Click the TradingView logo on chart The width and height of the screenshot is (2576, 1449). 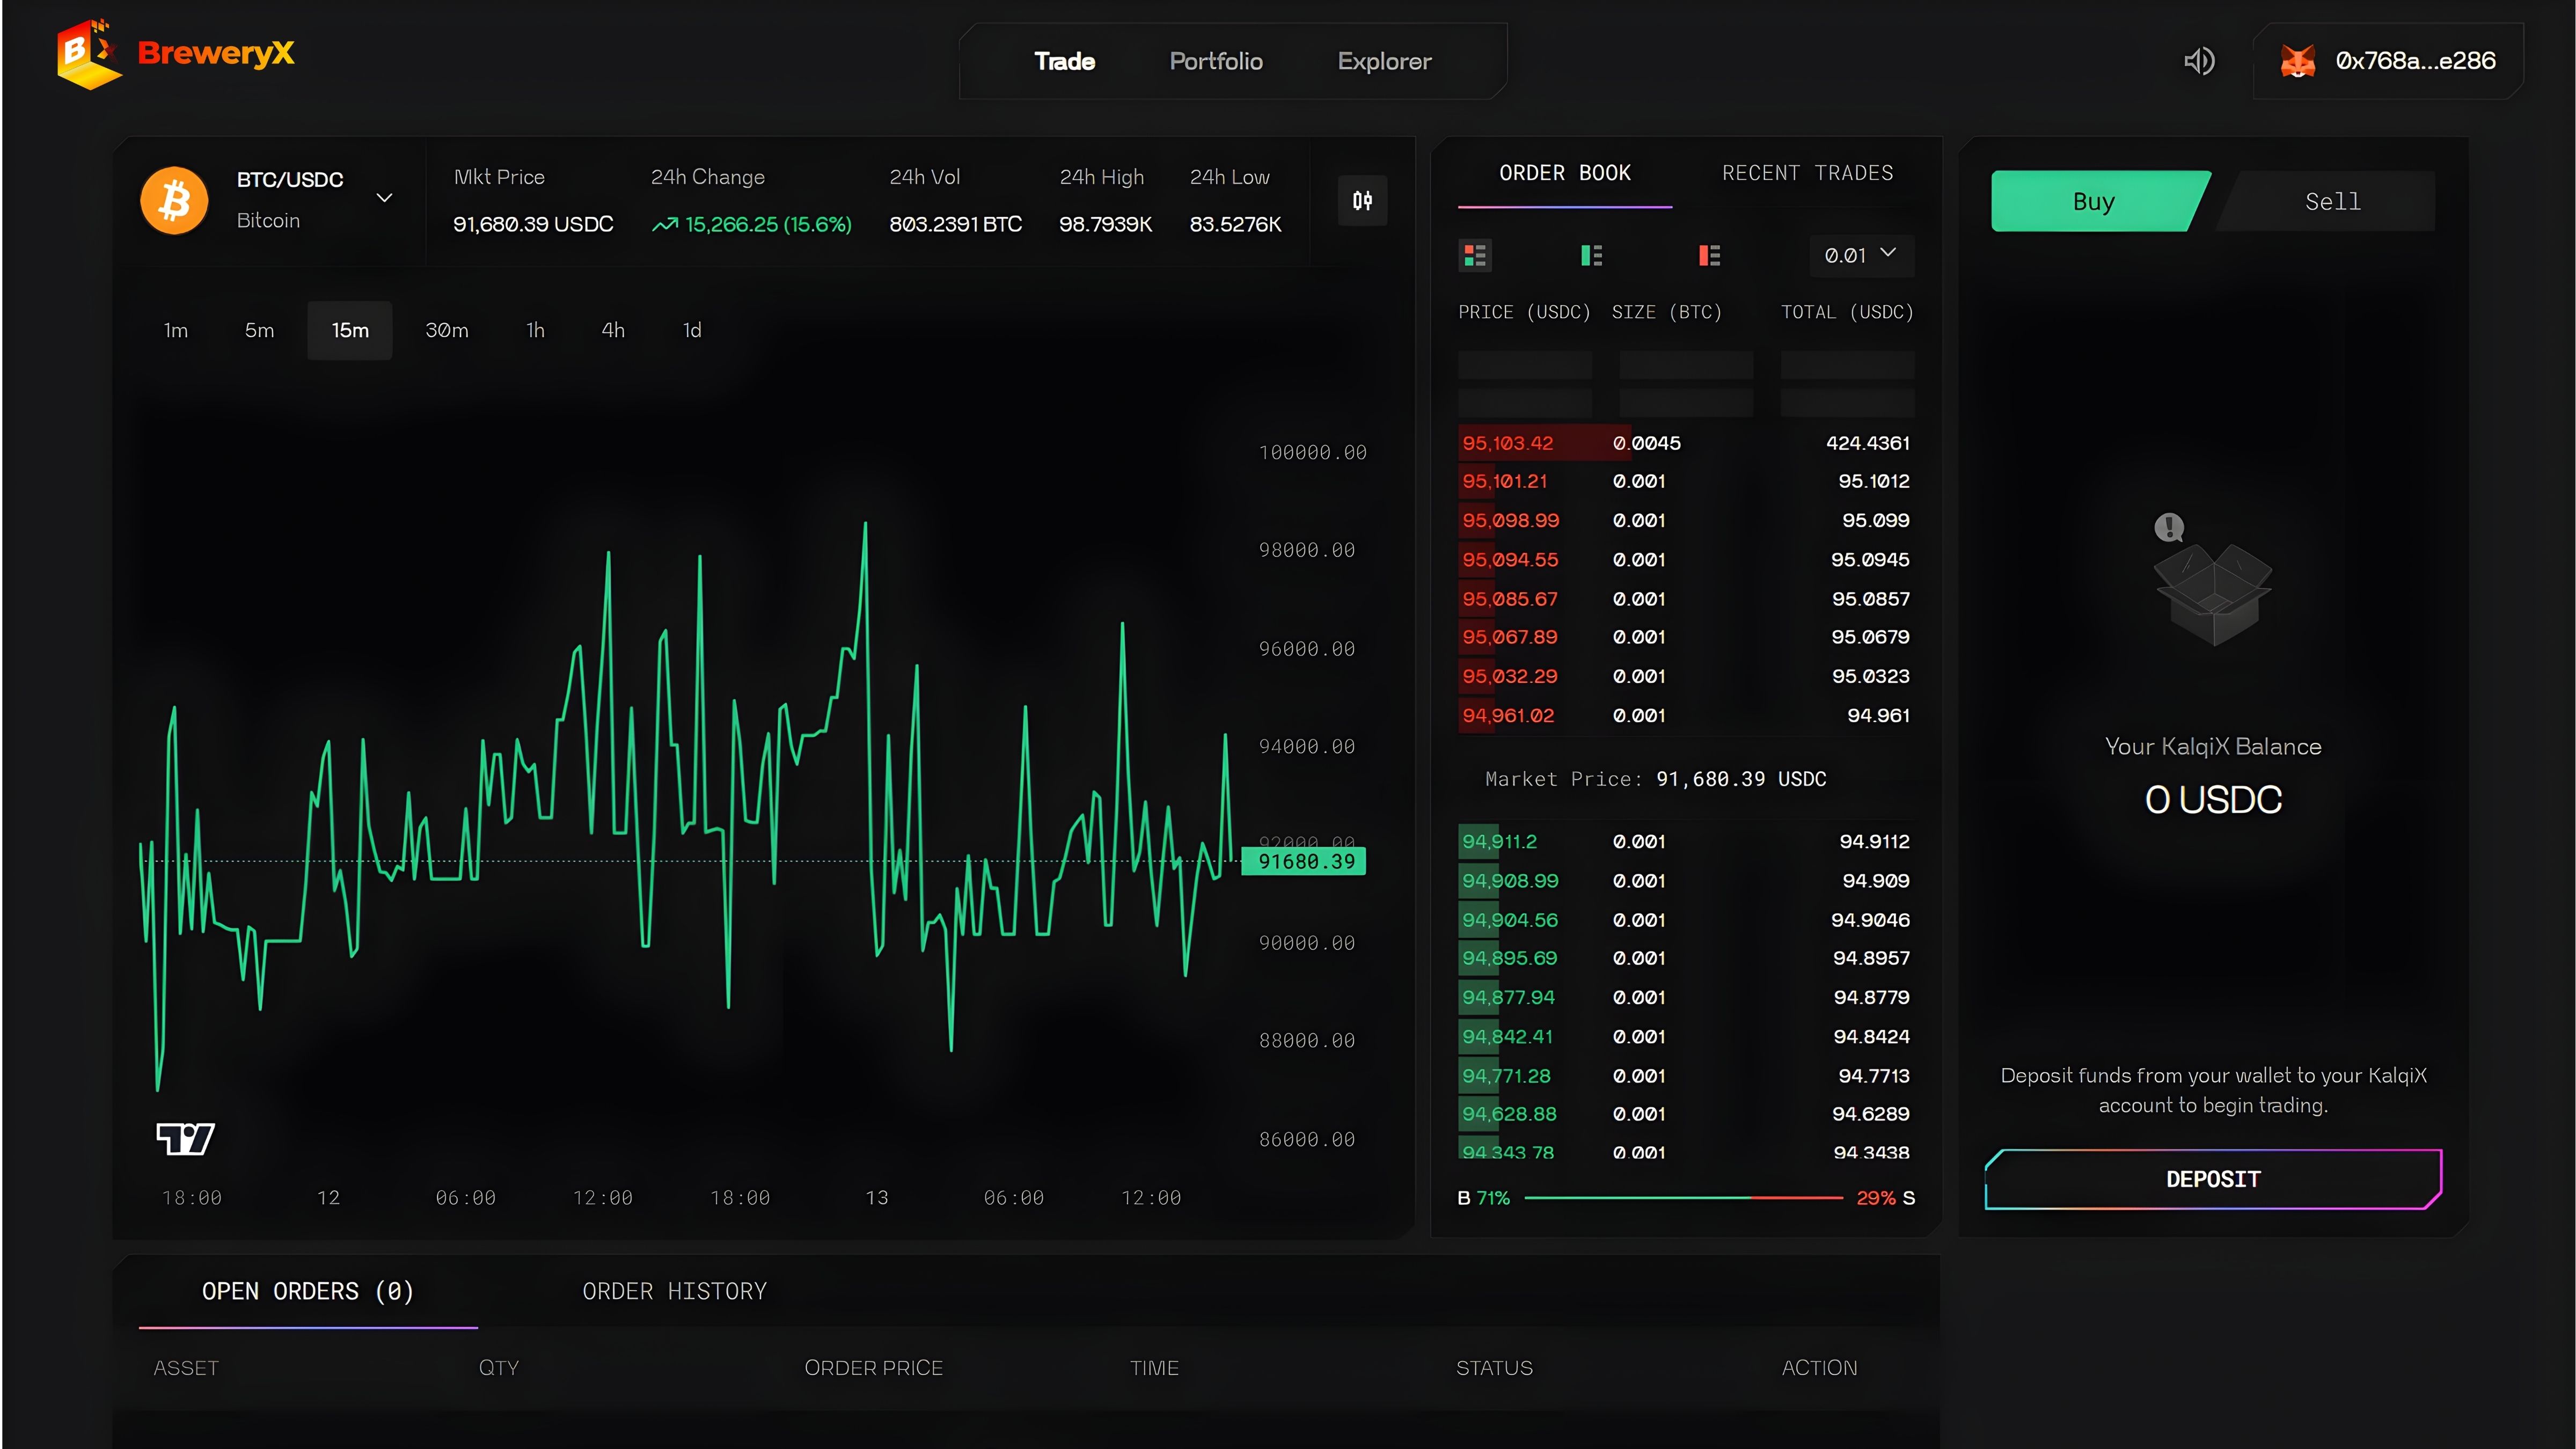tap(186, 1138)
